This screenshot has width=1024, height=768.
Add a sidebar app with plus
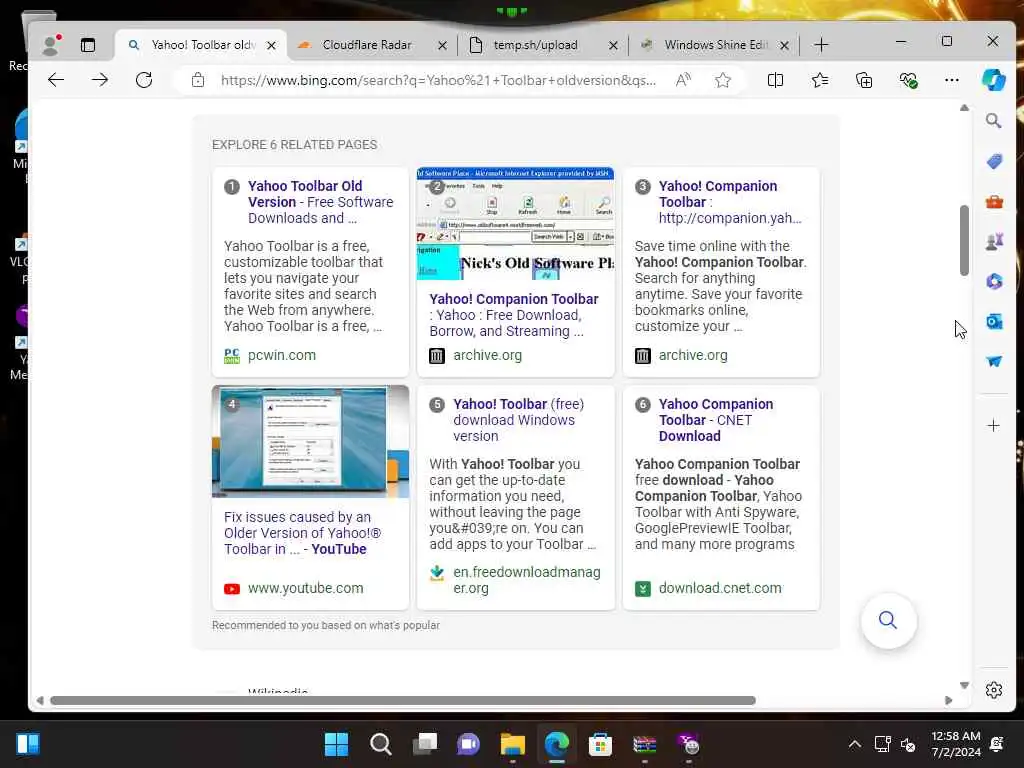993,426
